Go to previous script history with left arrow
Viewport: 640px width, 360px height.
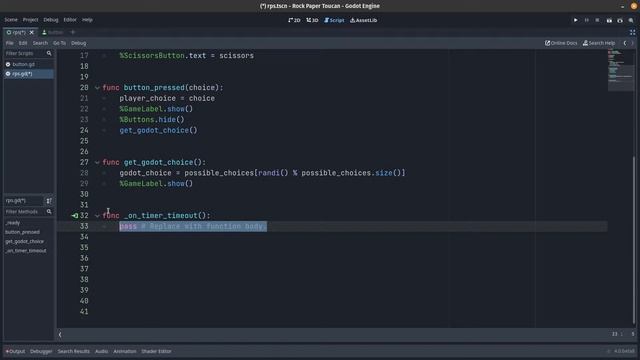624,43
